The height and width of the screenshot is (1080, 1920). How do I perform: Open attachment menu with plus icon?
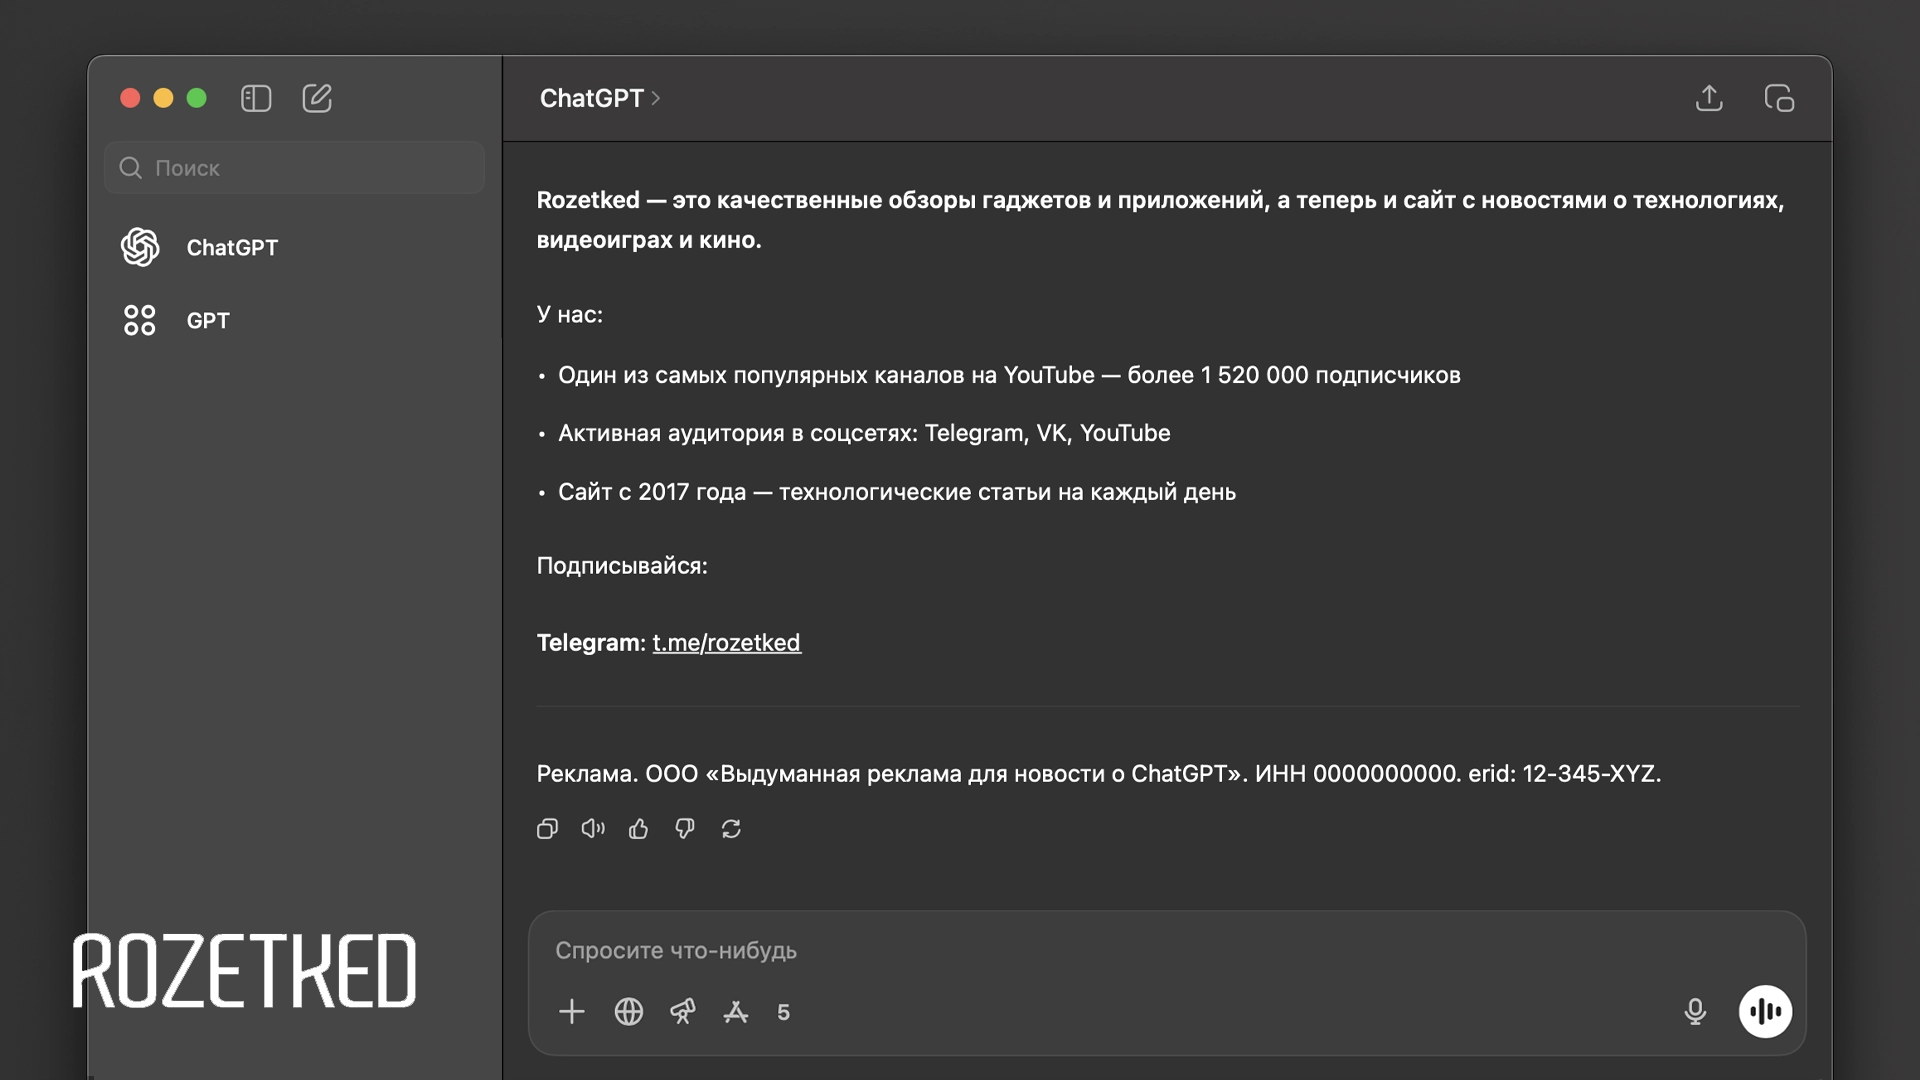point(571,1012)
